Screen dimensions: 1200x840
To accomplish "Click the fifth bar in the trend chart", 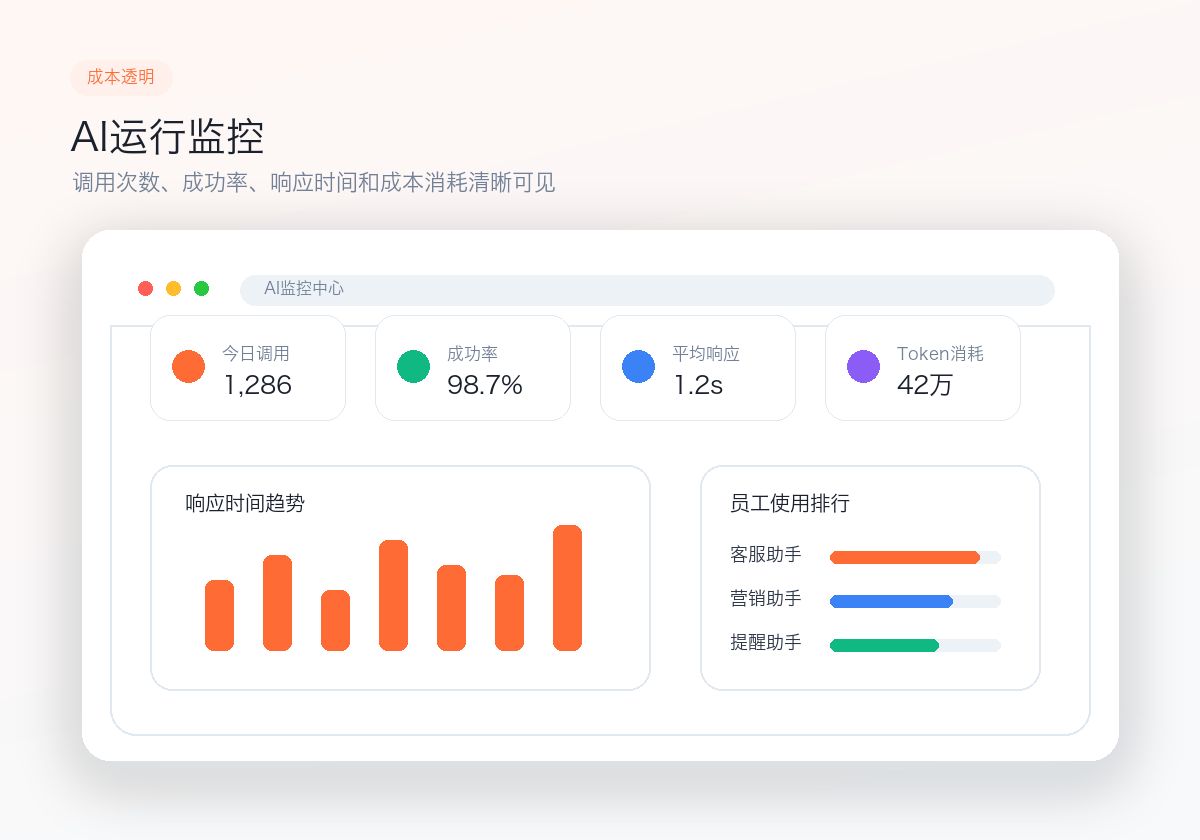I will (451, 608).
